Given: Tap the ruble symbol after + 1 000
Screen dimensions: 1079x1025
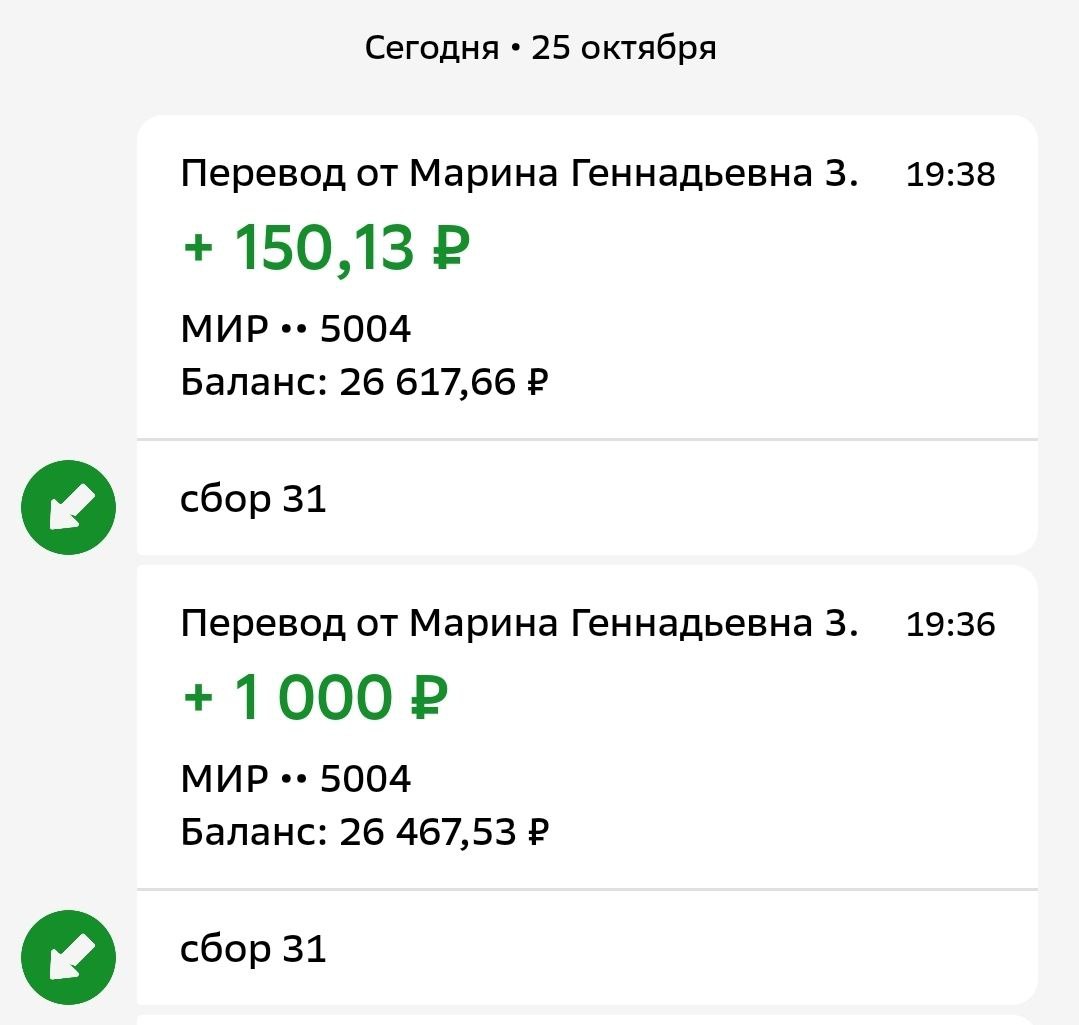Looking at the screenshot, I should [x=429, y=698].
